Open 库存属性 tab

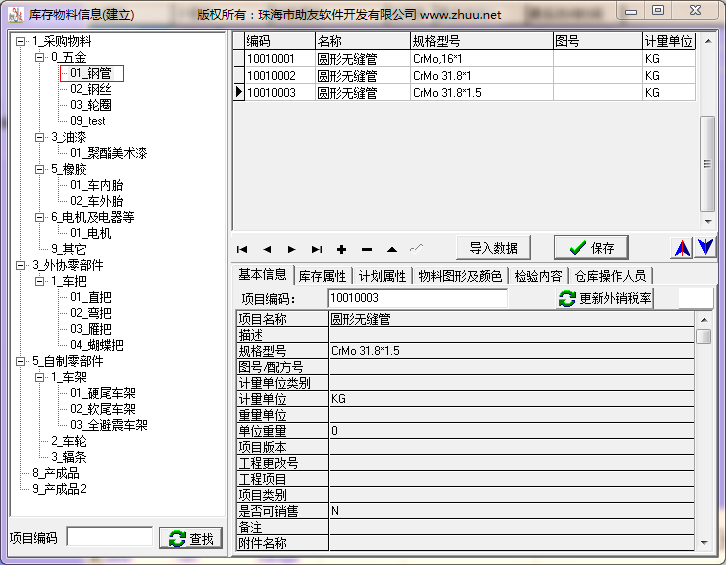322,276
